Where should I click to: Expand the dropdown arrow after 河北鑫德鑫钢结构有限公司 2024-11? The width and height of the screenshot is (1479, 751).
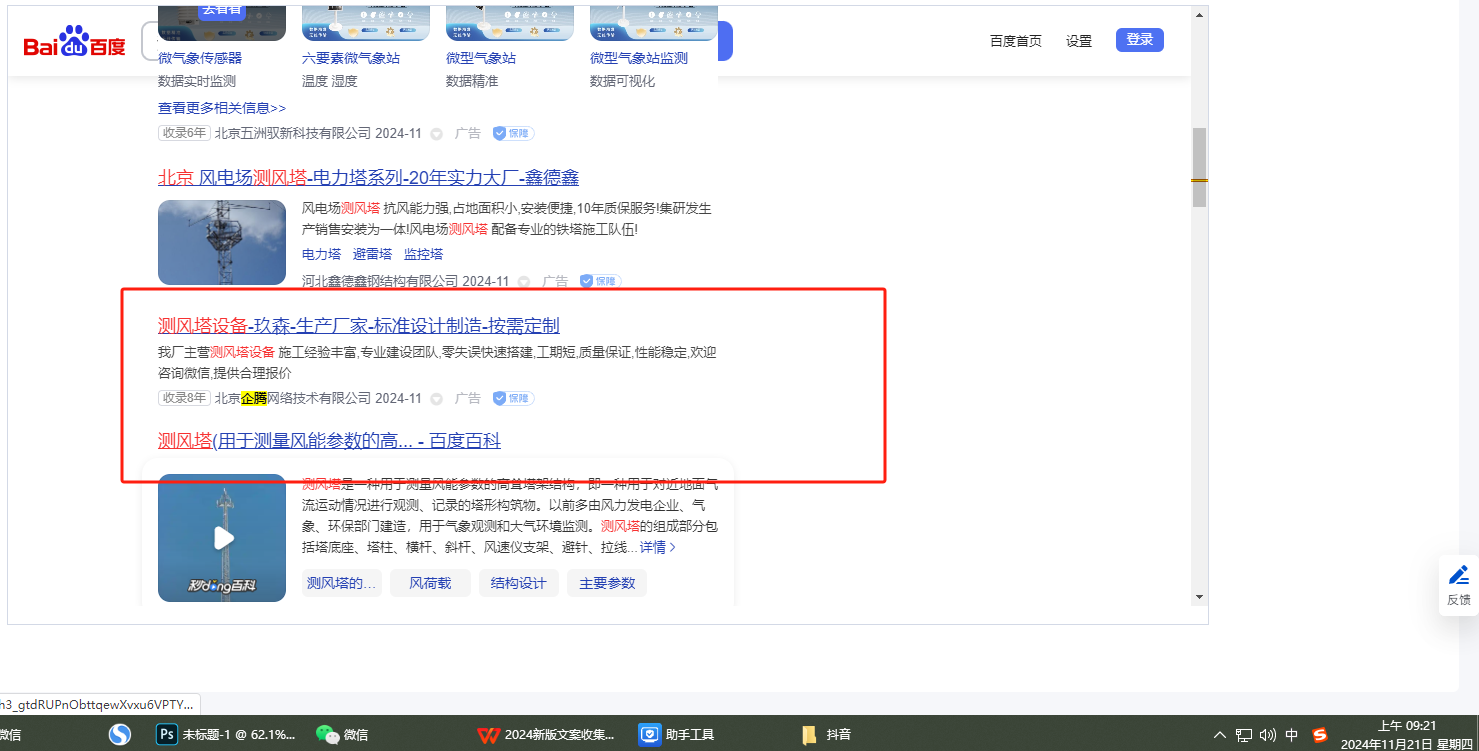[523, 282]
